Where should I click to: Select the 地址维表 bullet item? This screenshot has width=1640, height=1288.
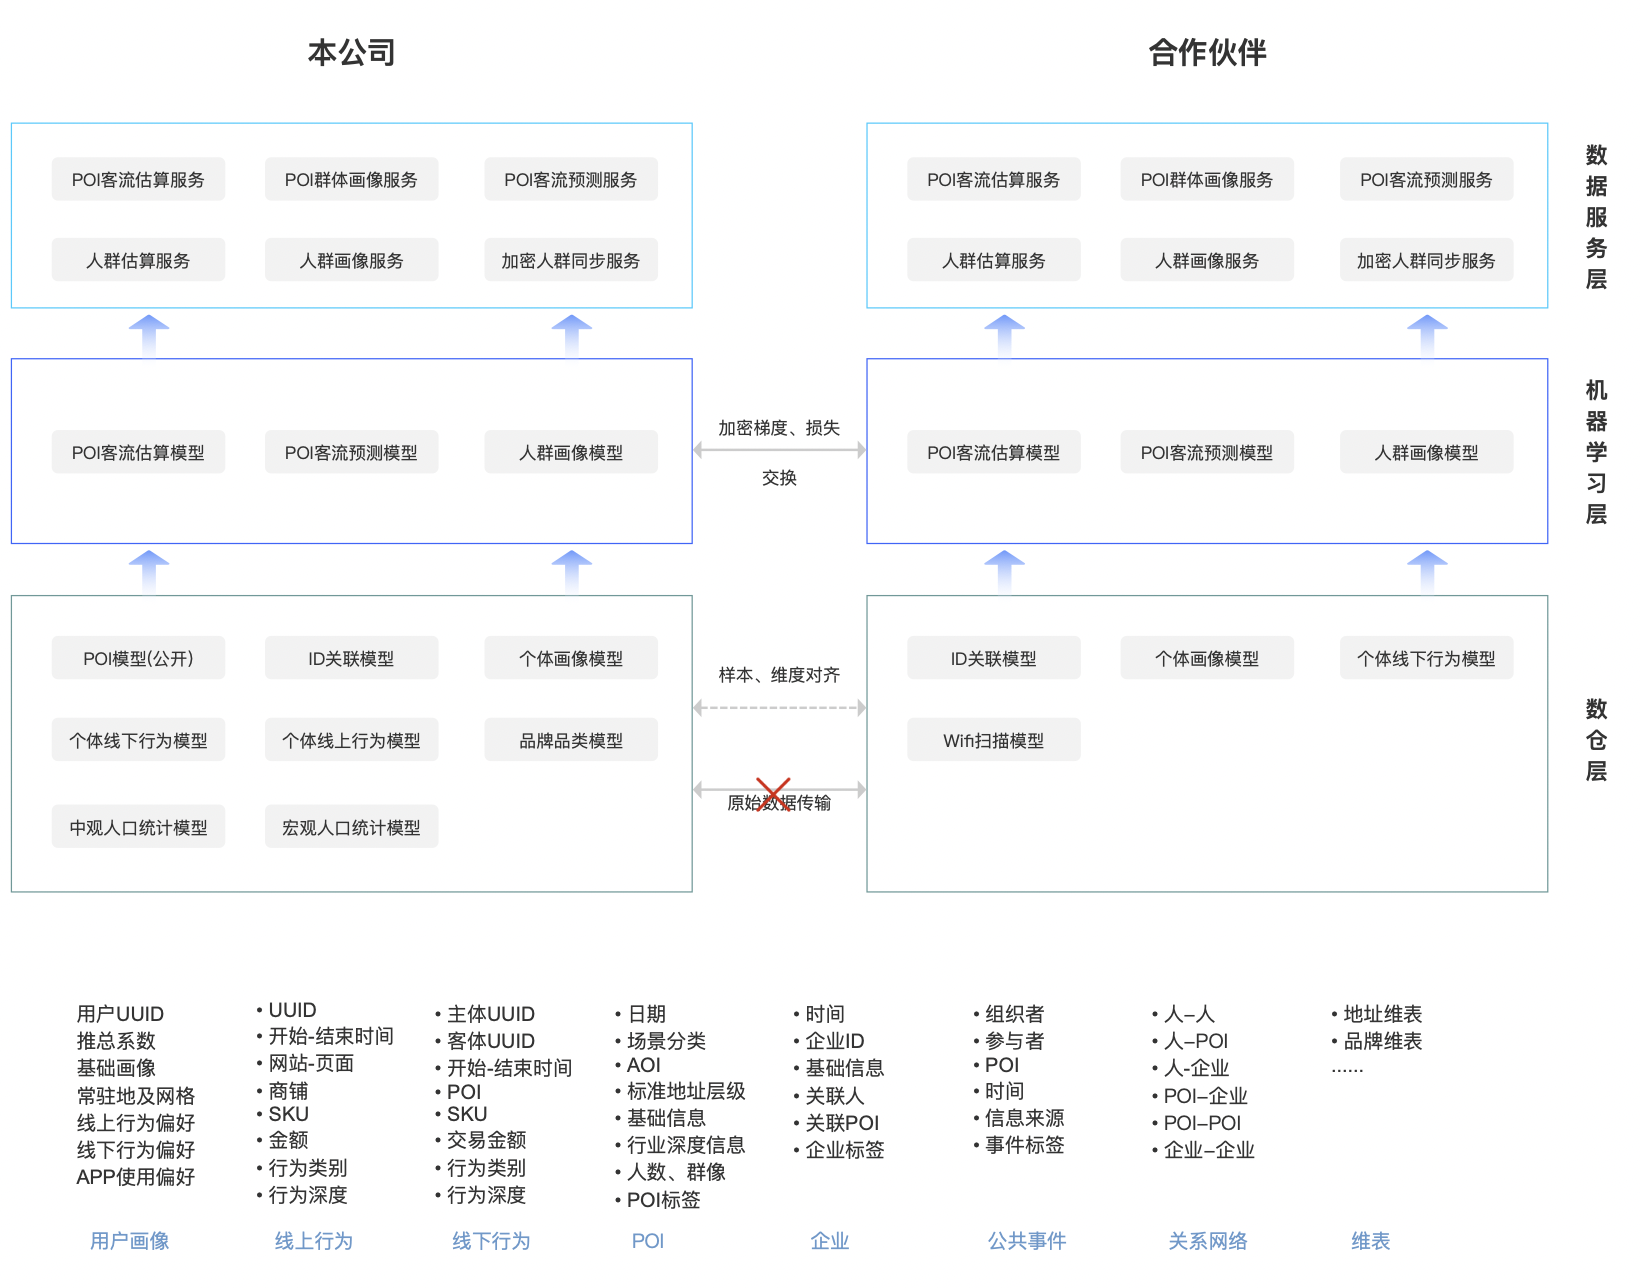coord(1378,1014)
